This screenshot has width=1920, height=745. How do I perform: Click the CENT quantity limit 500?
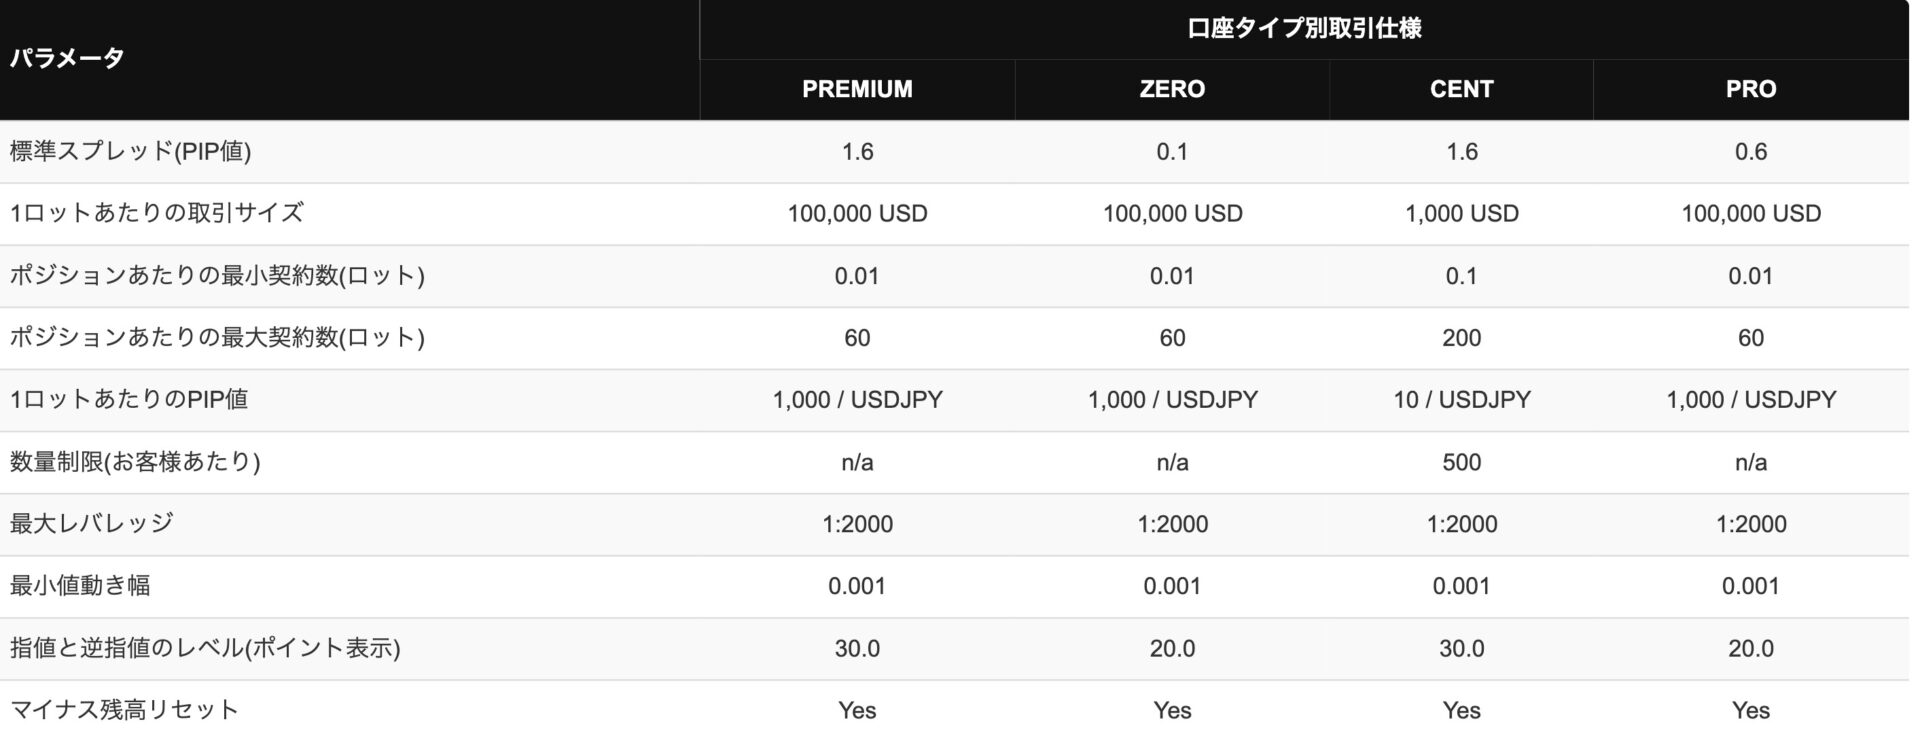click(x=1461, y=462)
